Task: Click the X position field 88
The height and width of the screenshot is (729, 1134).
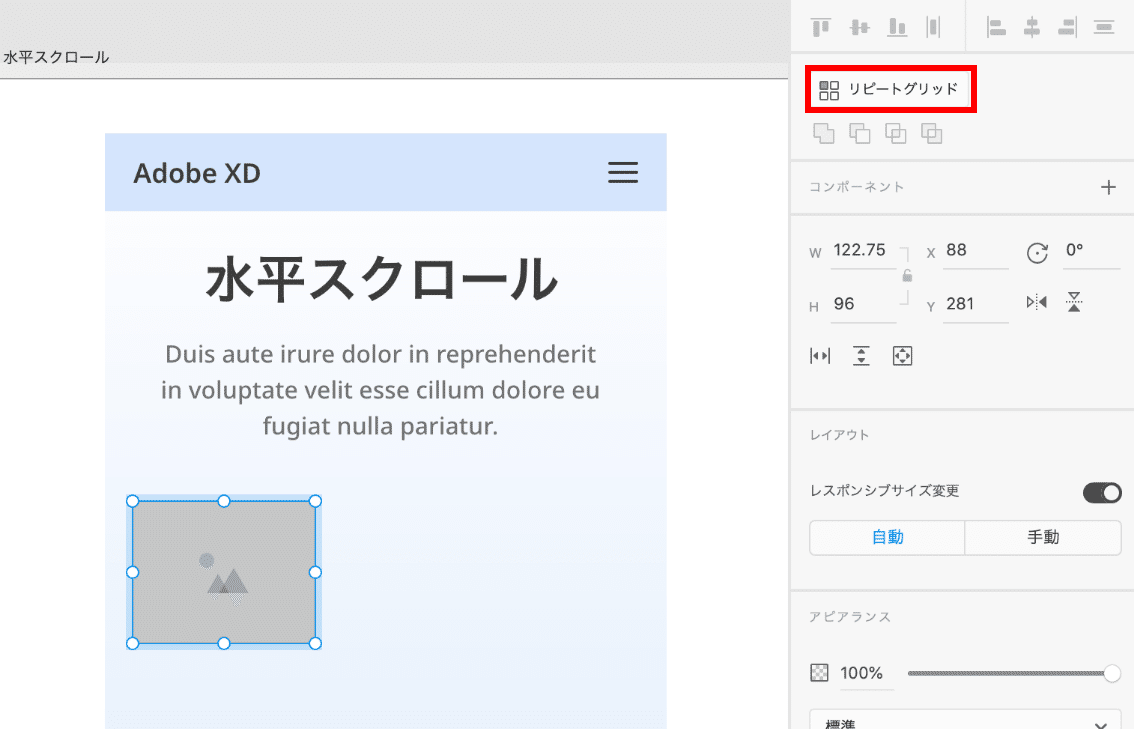Action: point(976,251)
